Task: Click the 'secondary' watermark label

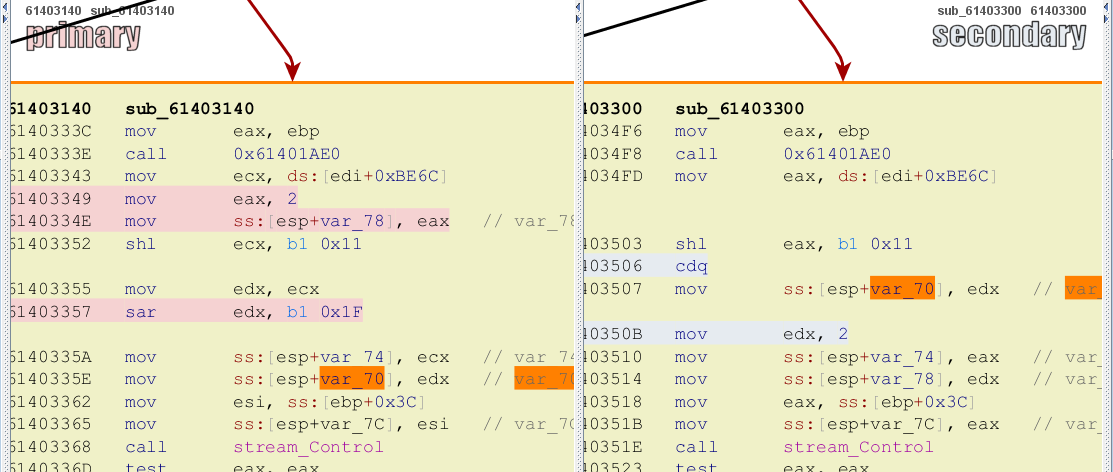Action: (1008, 37)
